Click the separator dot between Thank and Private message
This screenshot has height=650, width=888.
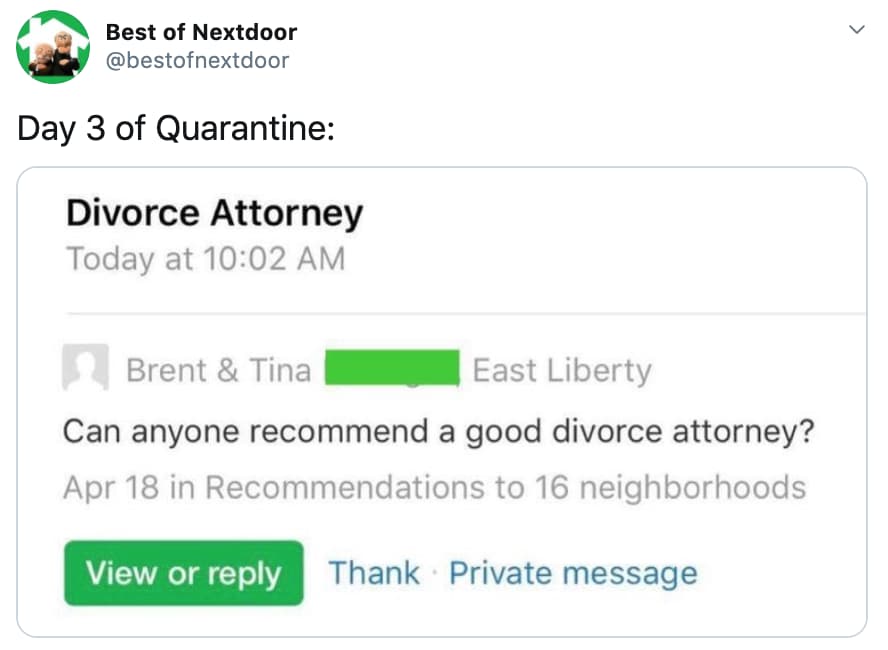pyautogui.click(x=435, y=572)
